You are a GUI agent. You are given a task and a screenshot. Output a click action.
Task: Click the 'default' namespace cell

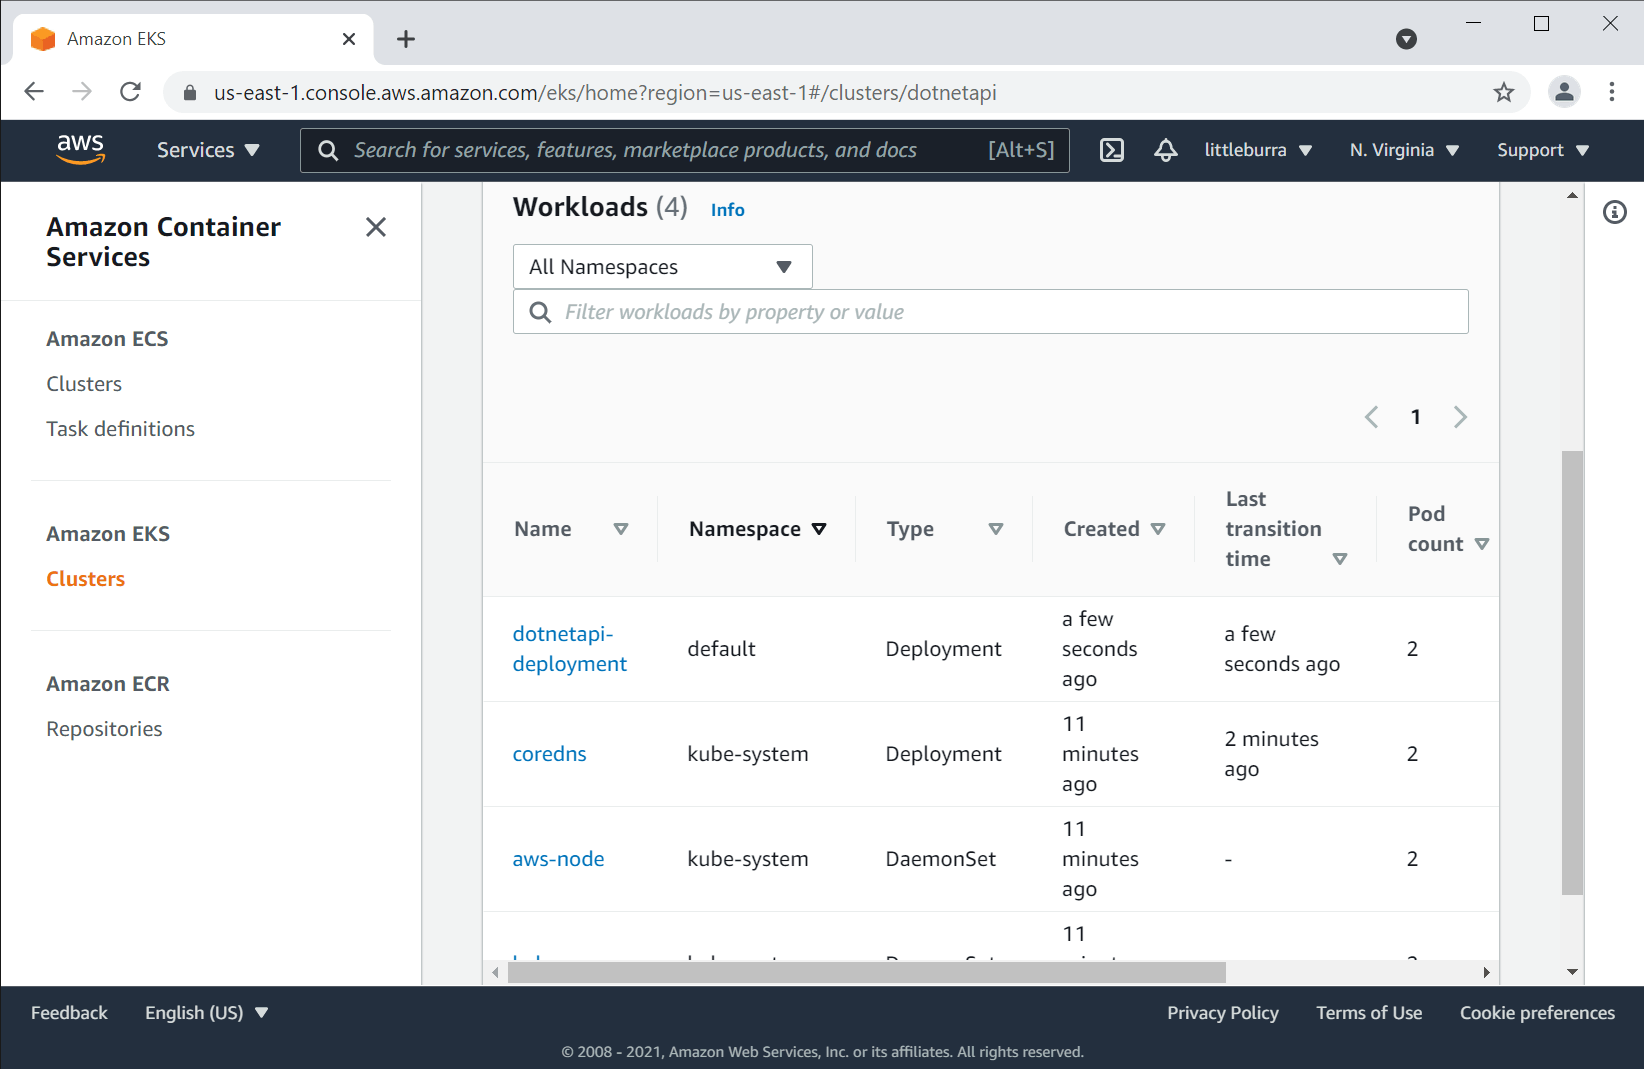pyautogui.click(x=721, y=649)
